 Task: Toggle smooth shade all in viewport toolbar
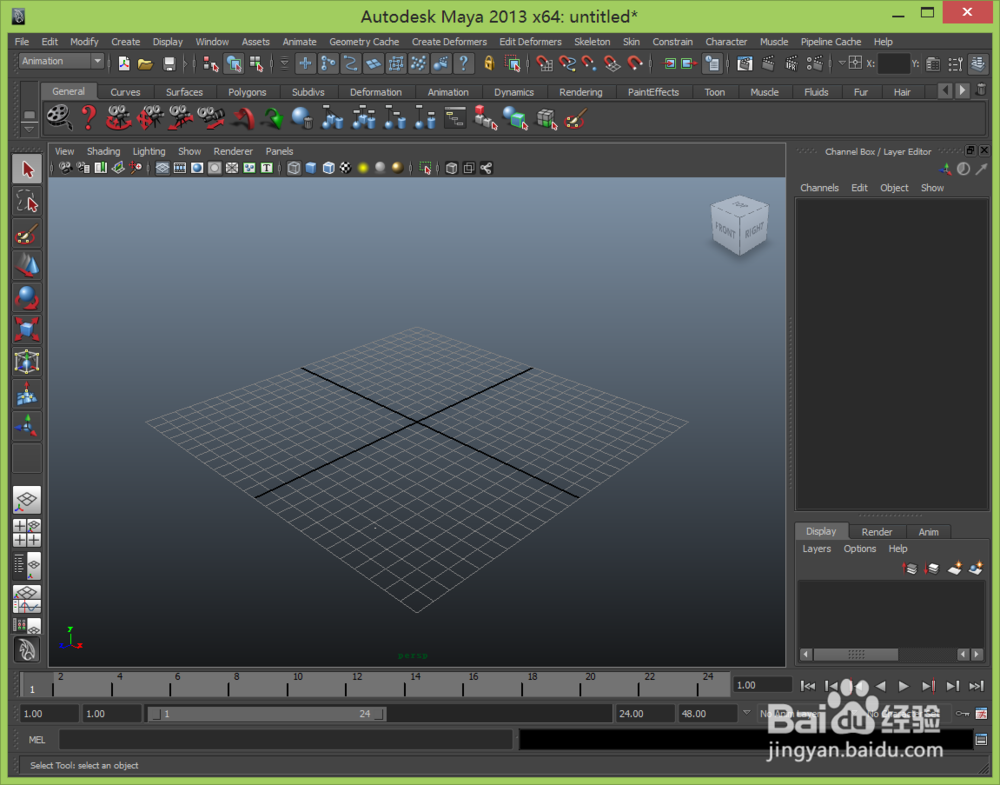(311, 168)
